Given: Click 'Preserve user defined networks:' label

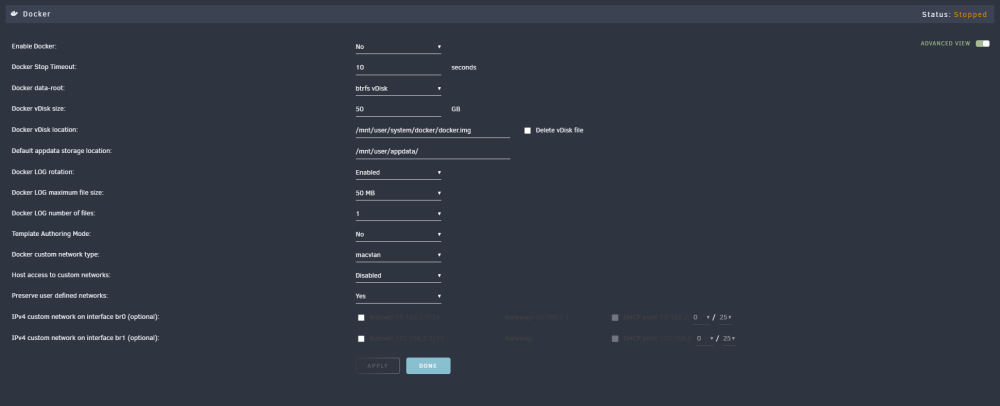Looking at the screenshot, I should pyautogui.click(x=60, y=296).
